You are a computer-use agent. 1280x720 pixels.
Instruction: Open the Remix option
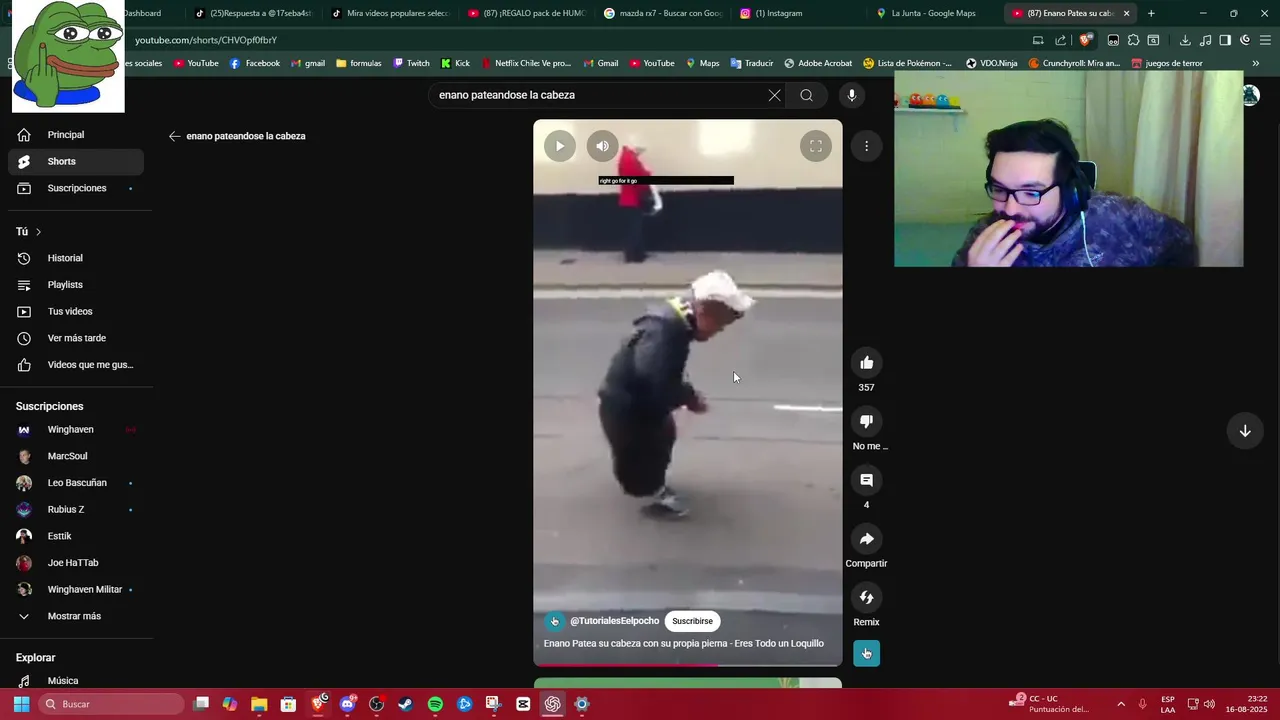point(866,597)
